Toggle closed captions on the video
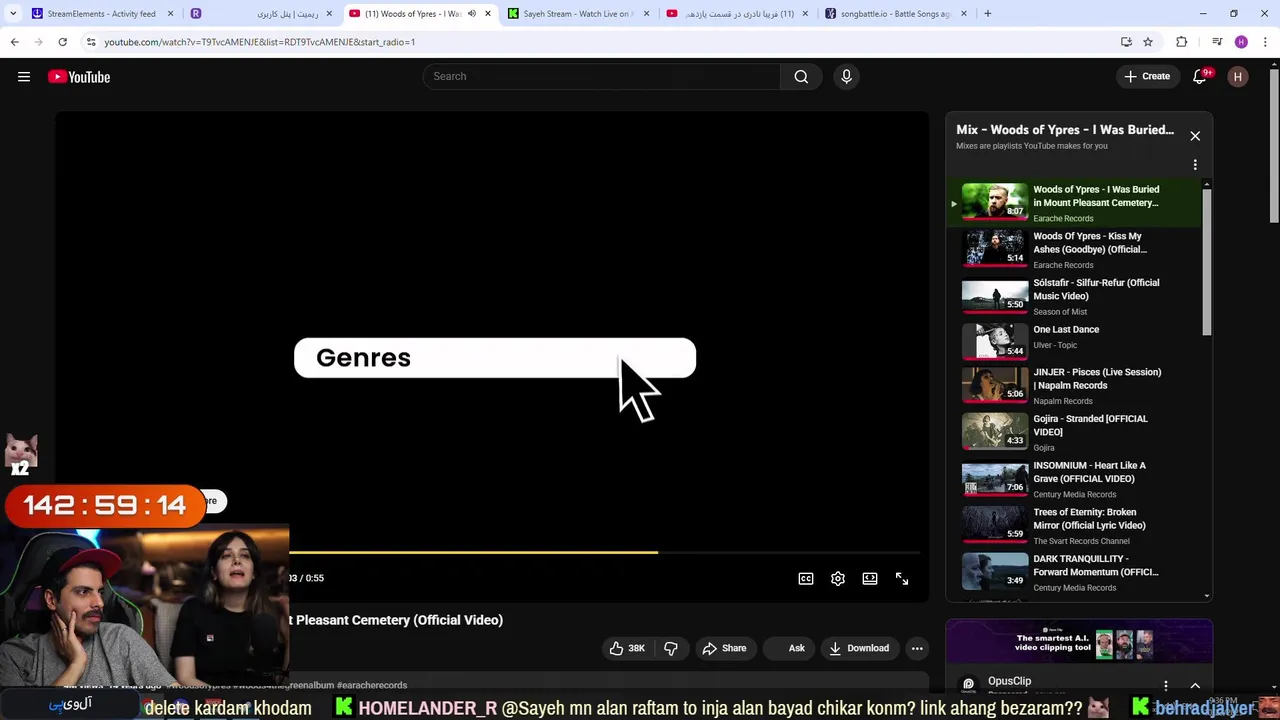 tap(806, 579)
